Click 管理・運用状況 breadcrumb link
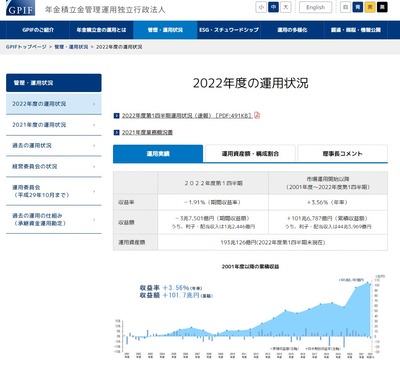This screenshot has width=400, height=368. 71,47
